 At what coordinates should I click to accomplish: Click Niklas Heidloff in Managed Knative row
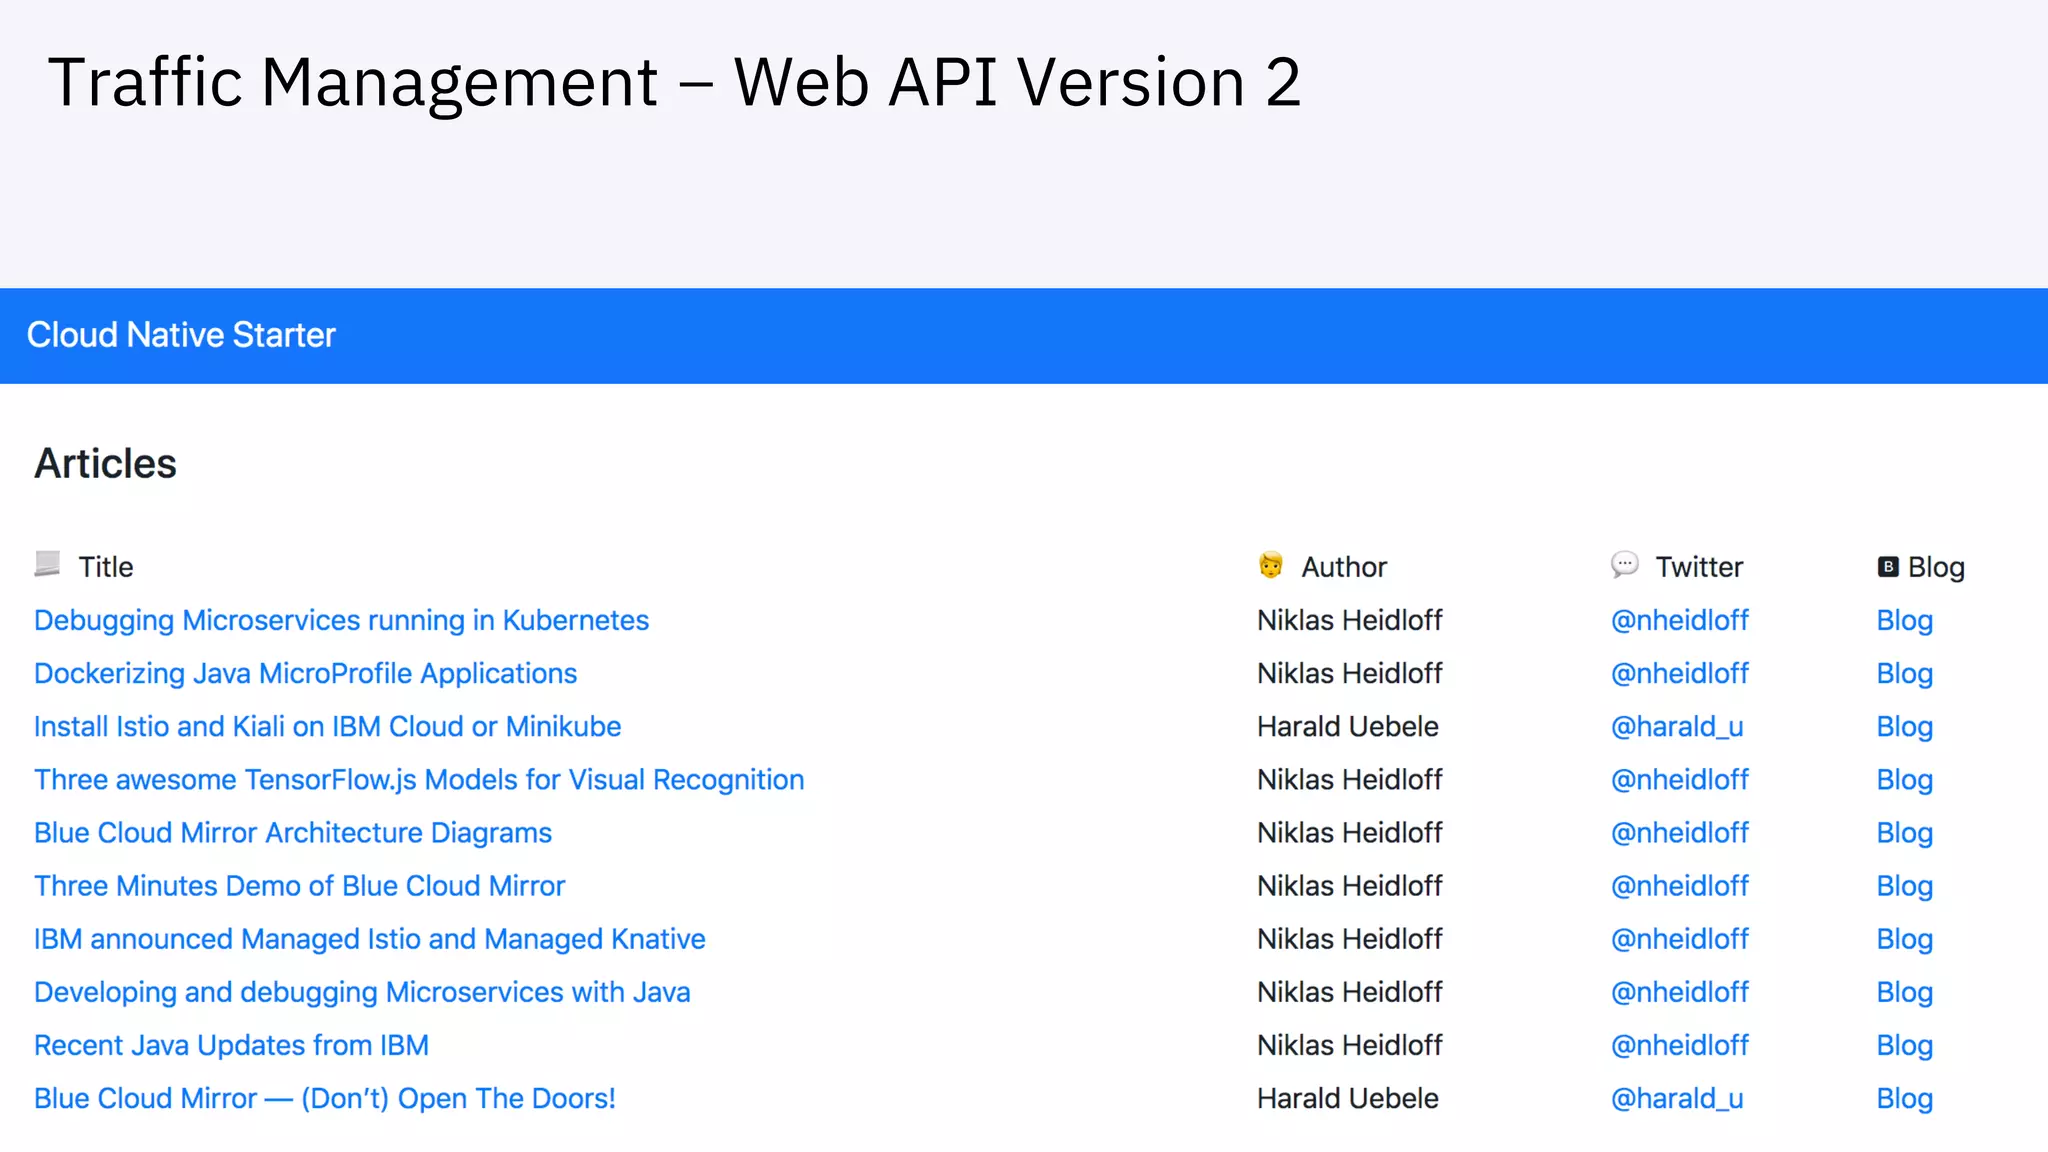click(x=1349, y=939)
